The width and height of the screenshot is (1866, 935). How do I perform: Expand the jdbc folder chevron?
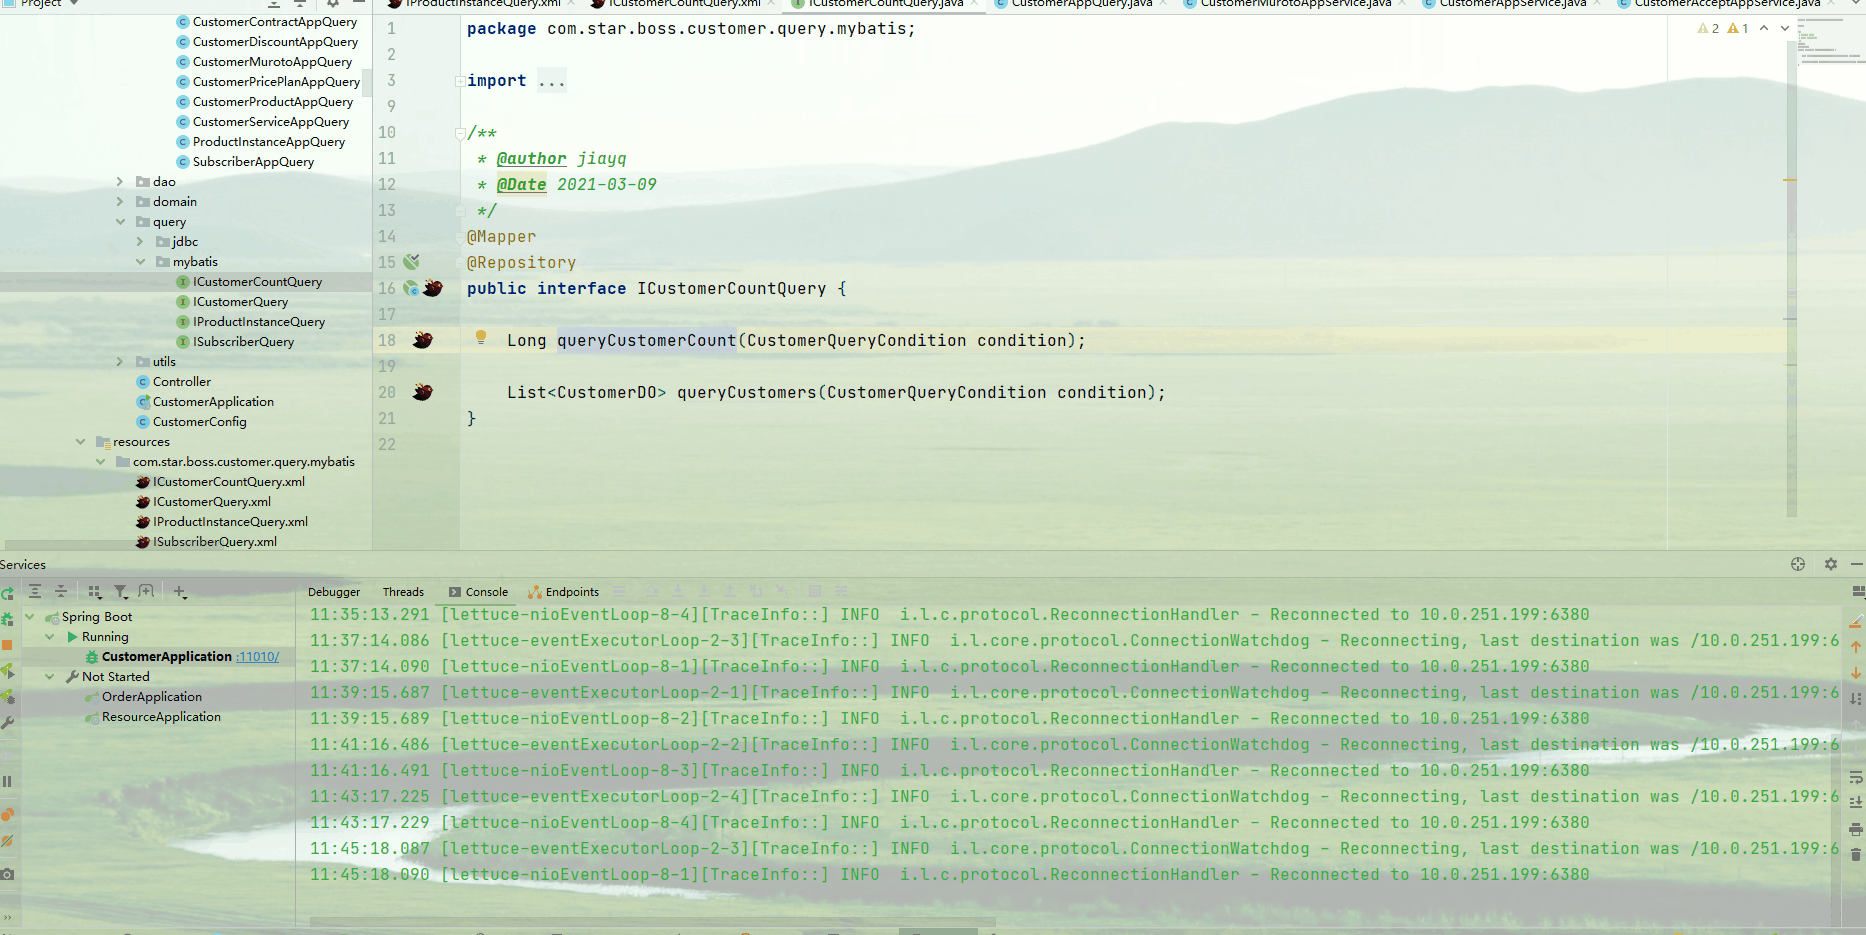140,242
